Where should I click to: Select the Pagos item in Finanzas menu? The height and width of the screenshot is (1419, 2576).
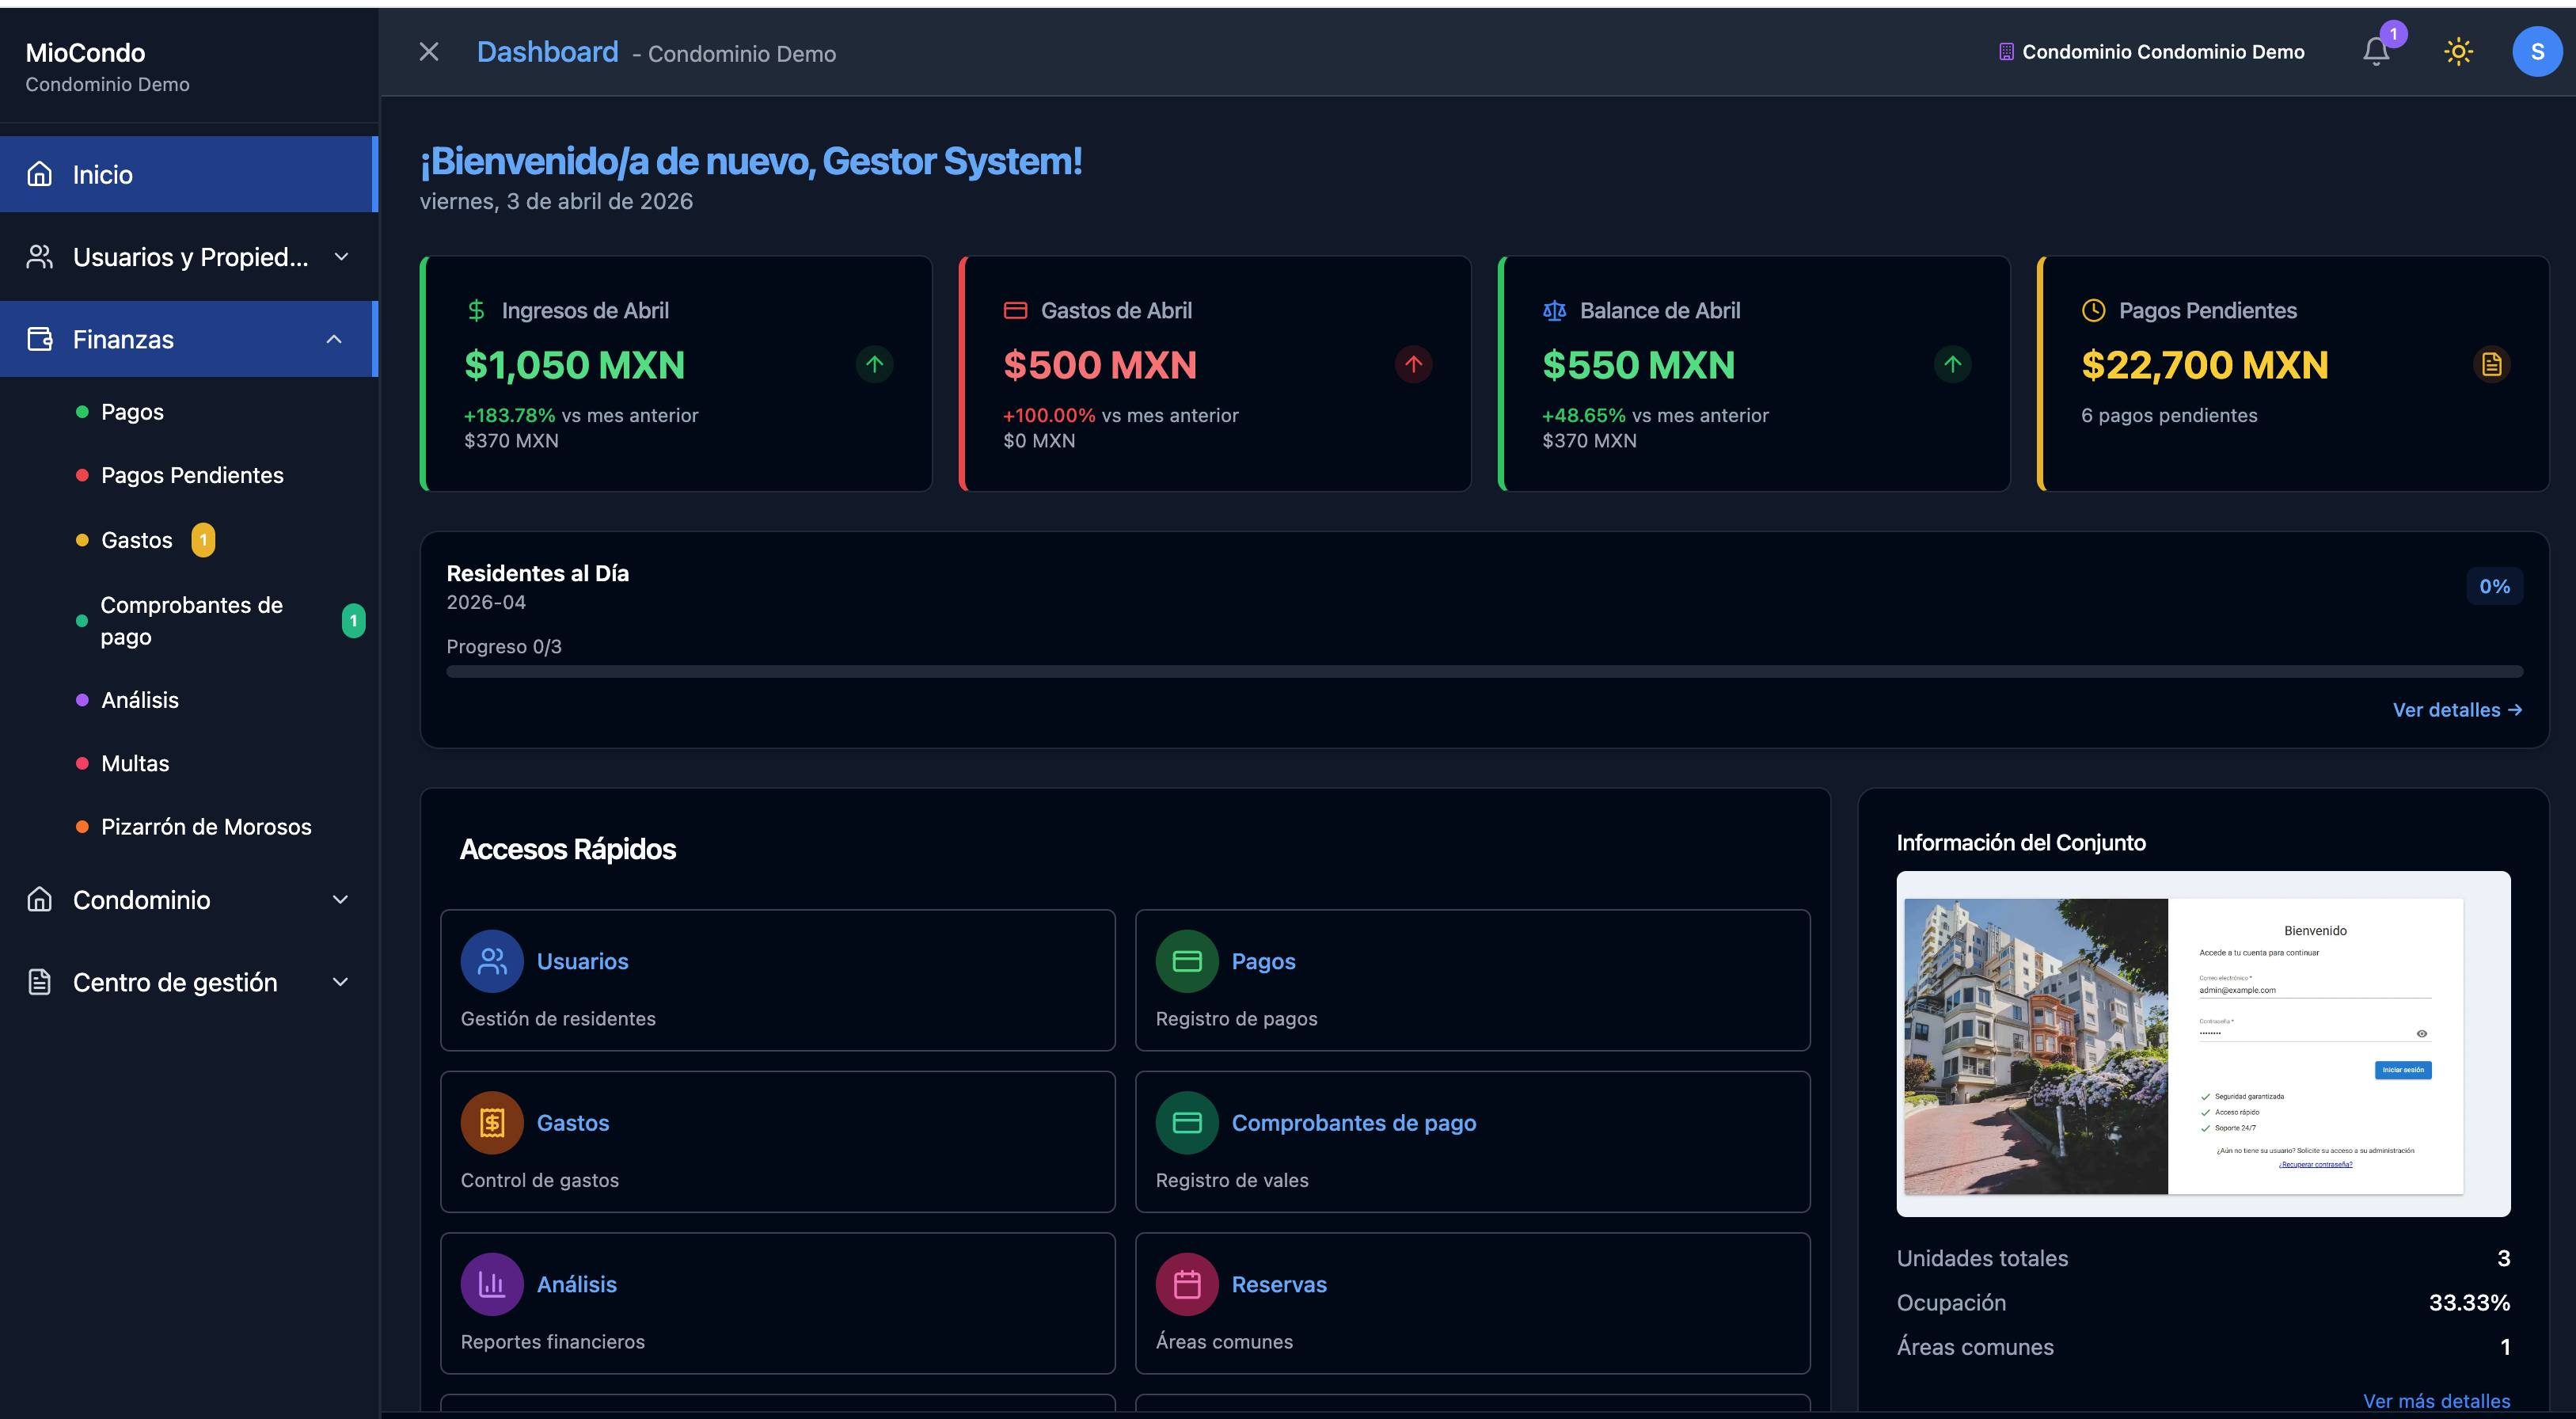tap(132, 411)
